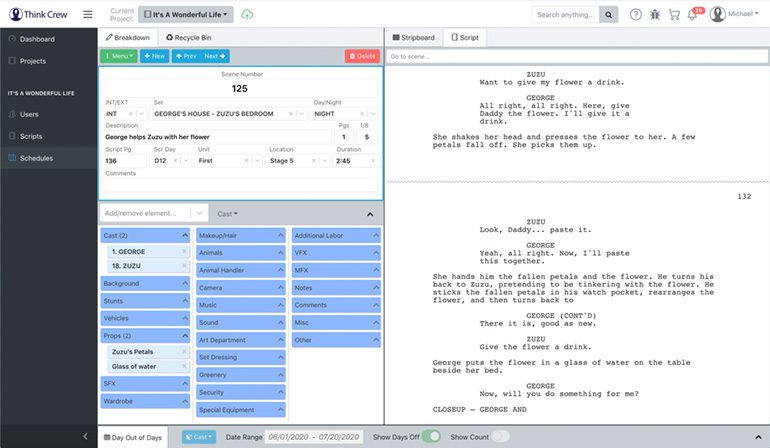Toggle Show Days Off switch
The height and width of the screenshot is (448, 770).
pos(431,436)
